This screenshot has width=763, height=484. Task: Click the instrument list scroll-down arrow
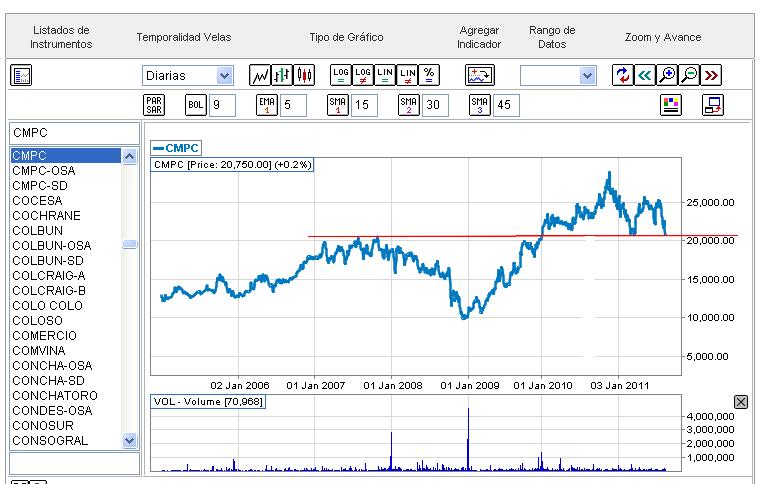(129, 440)
